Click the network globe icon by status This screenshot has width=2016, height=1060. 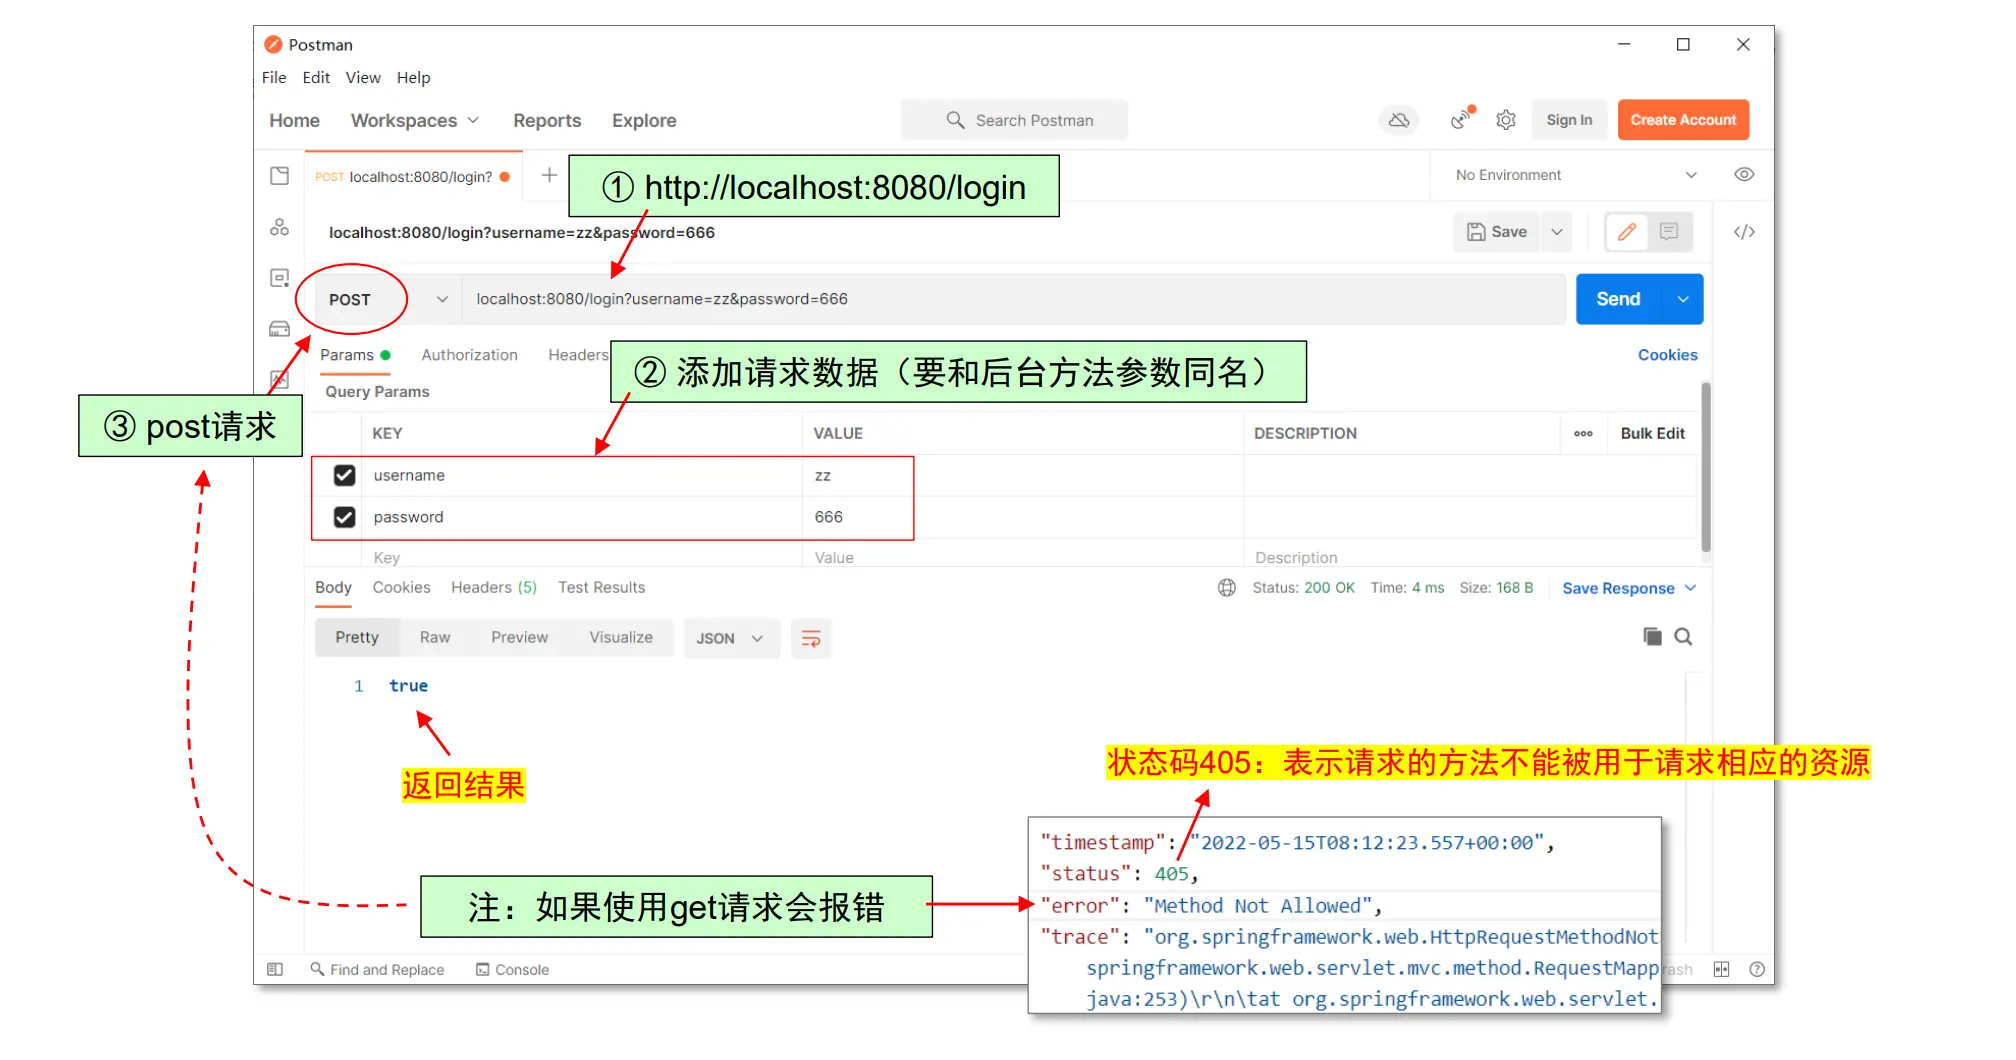click(x=1227, y=588)
